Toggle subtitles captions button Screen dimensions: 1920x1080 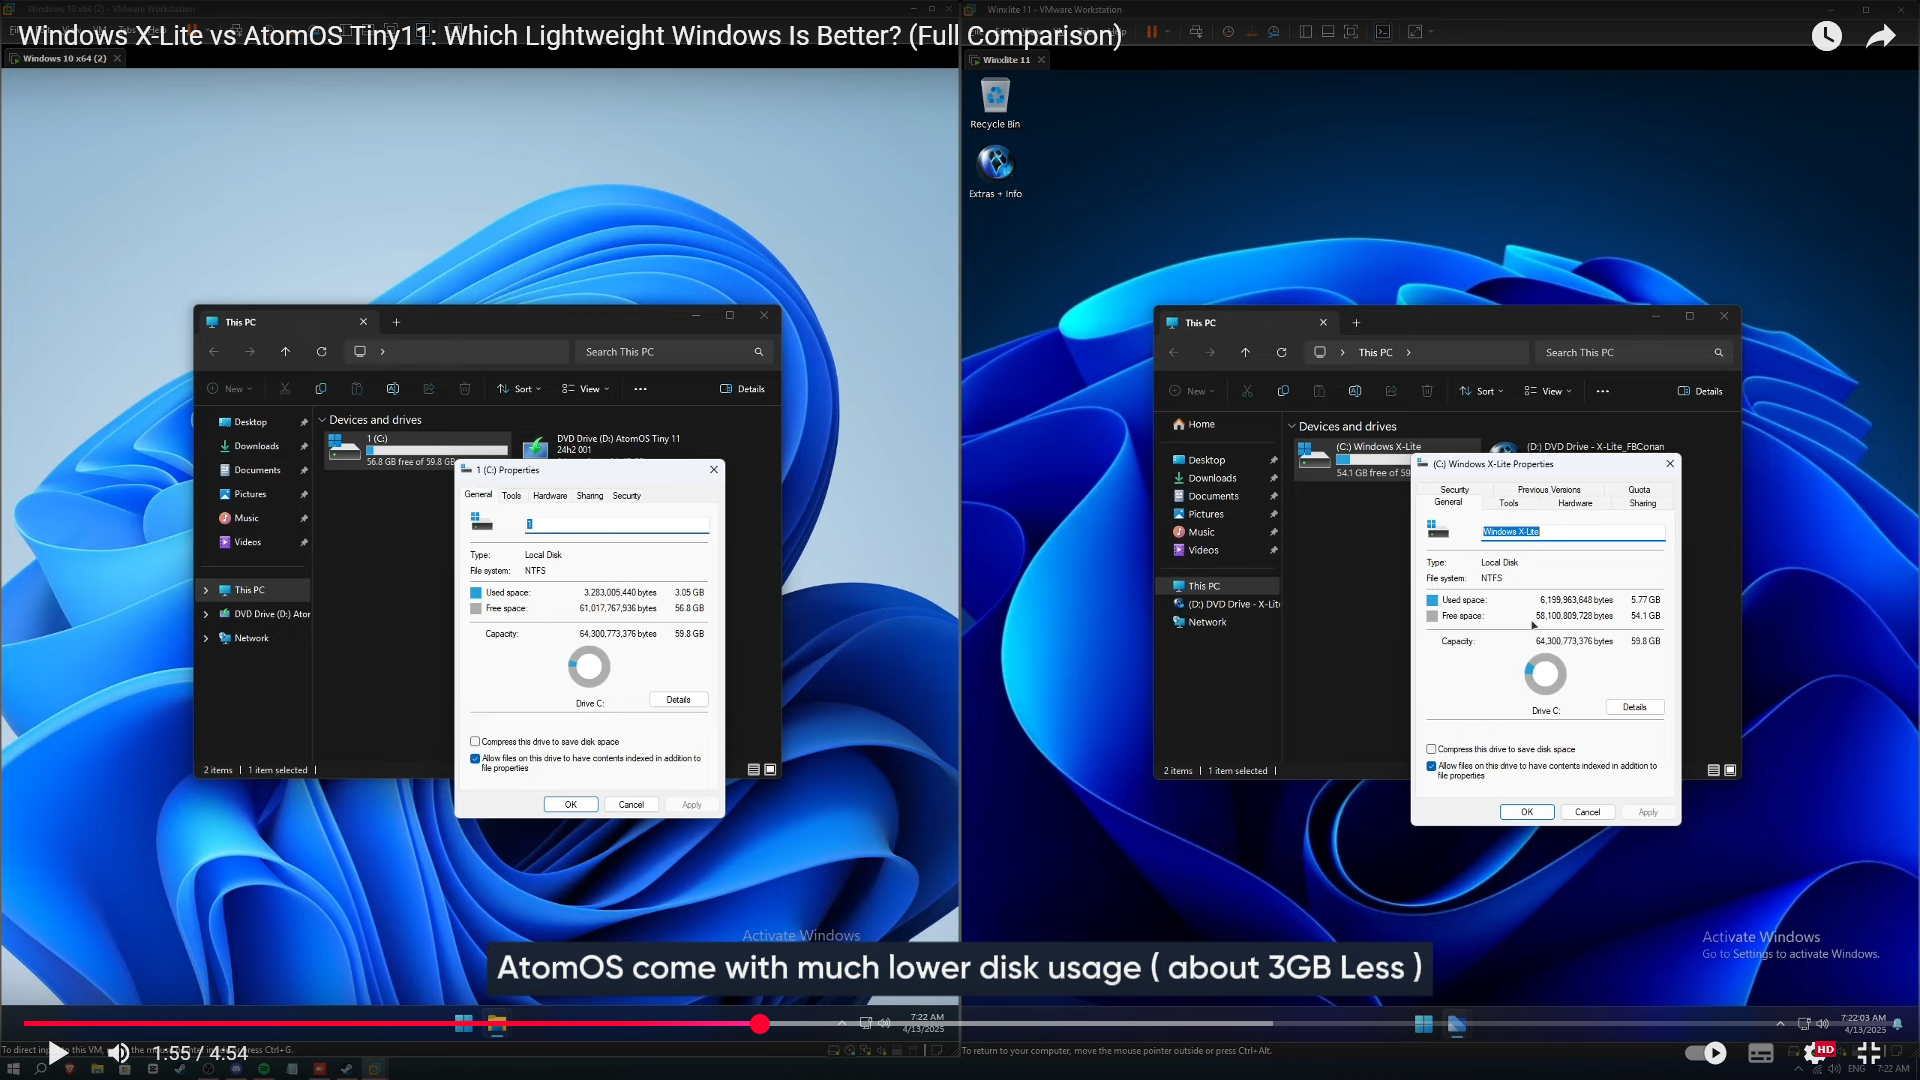point(1761,1052)
